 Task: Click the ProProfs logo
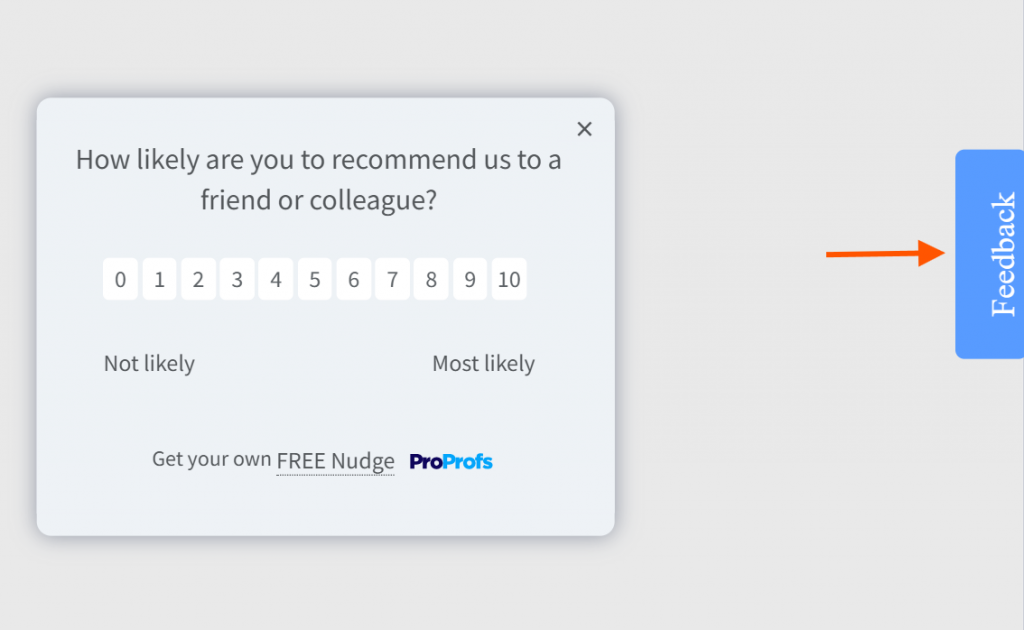coord(450,461)
